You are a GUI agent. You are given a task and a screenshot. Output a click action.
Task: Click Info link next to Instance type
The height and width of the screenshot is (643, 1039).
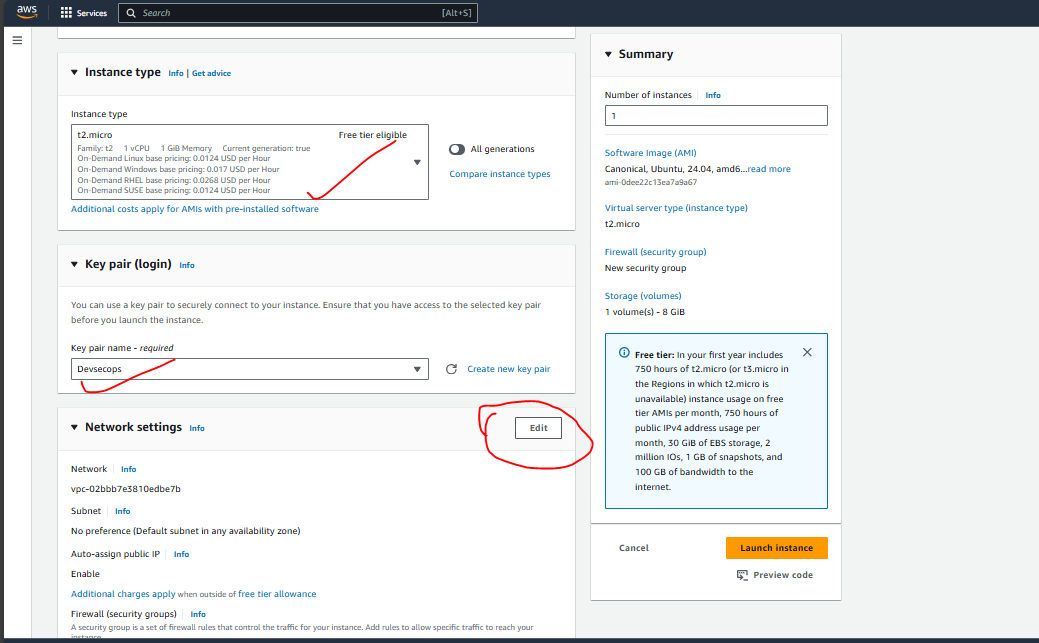pos(176,73)
